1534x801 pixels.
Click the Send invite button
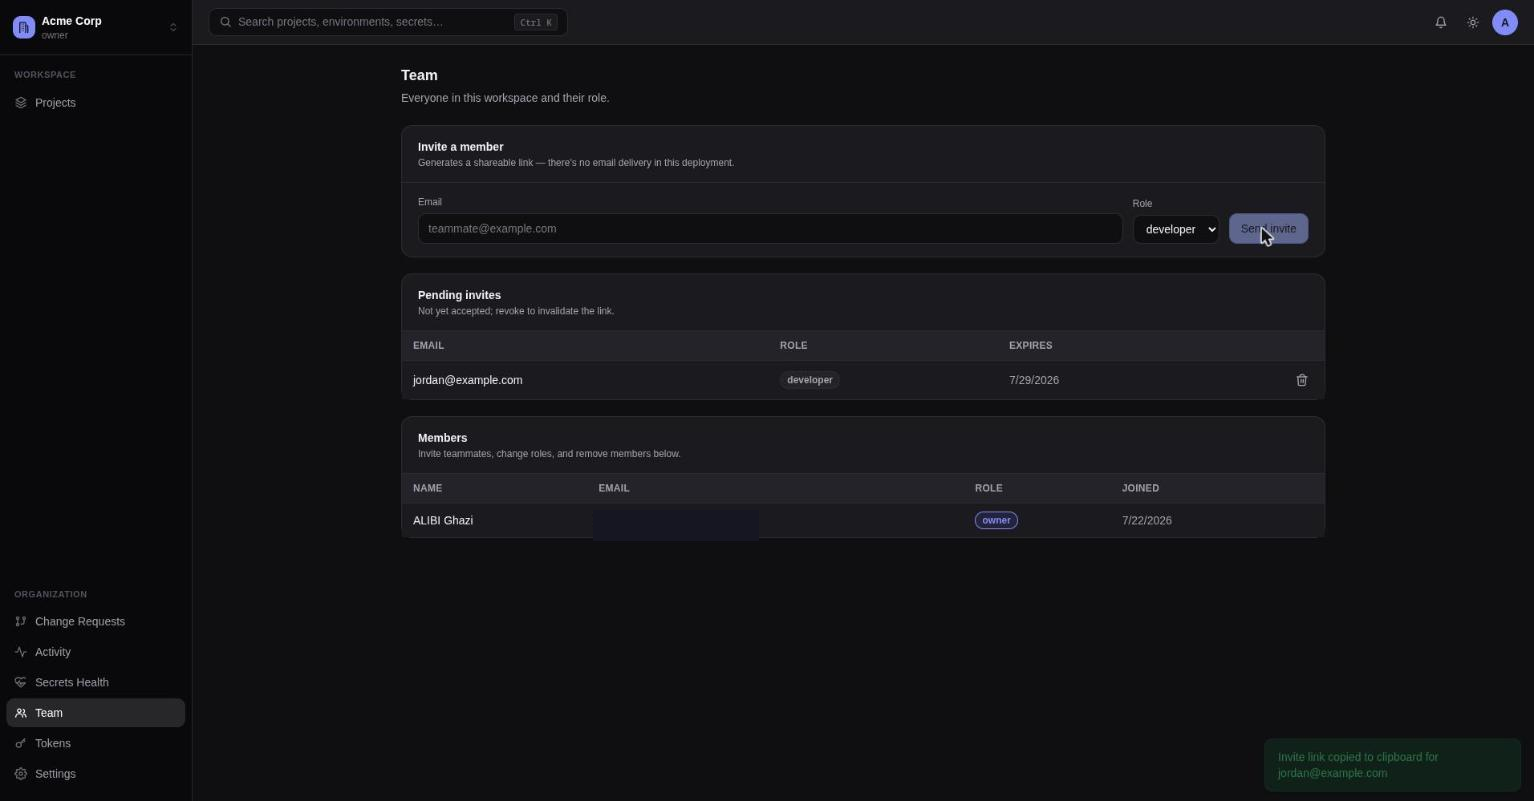(1268, 229)
